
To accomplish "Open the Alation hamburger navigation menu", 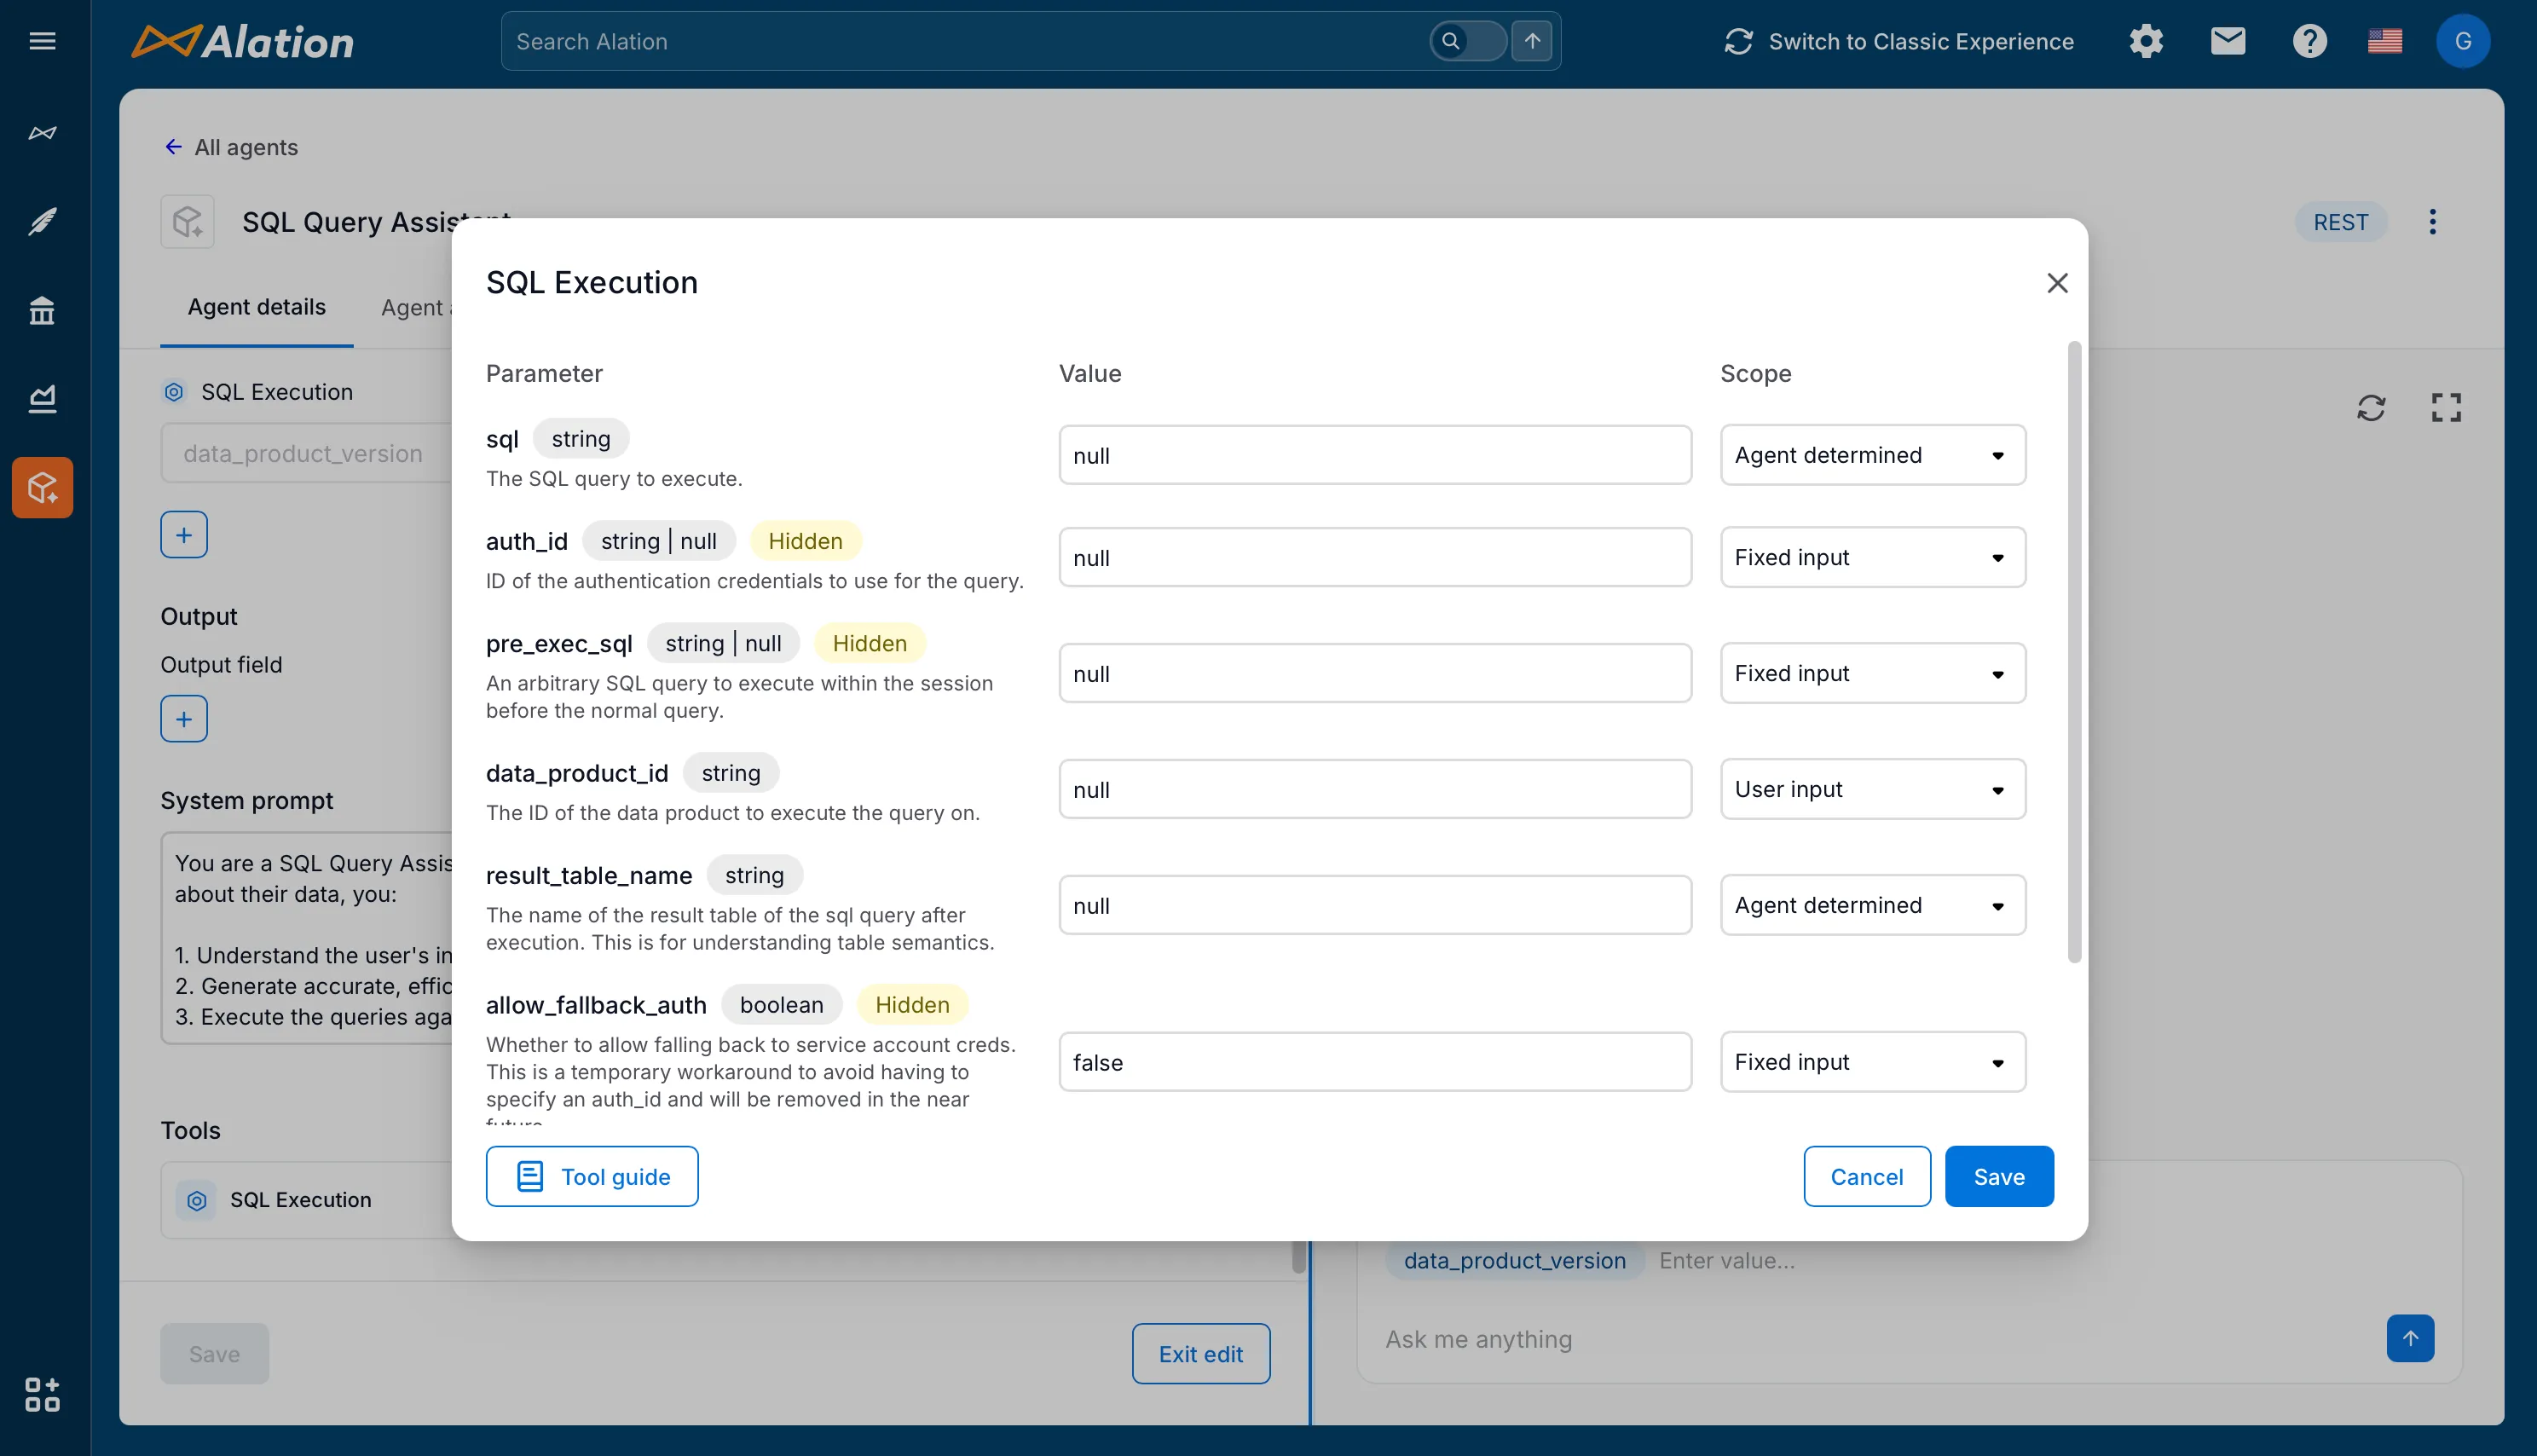I will click(43, 41).
